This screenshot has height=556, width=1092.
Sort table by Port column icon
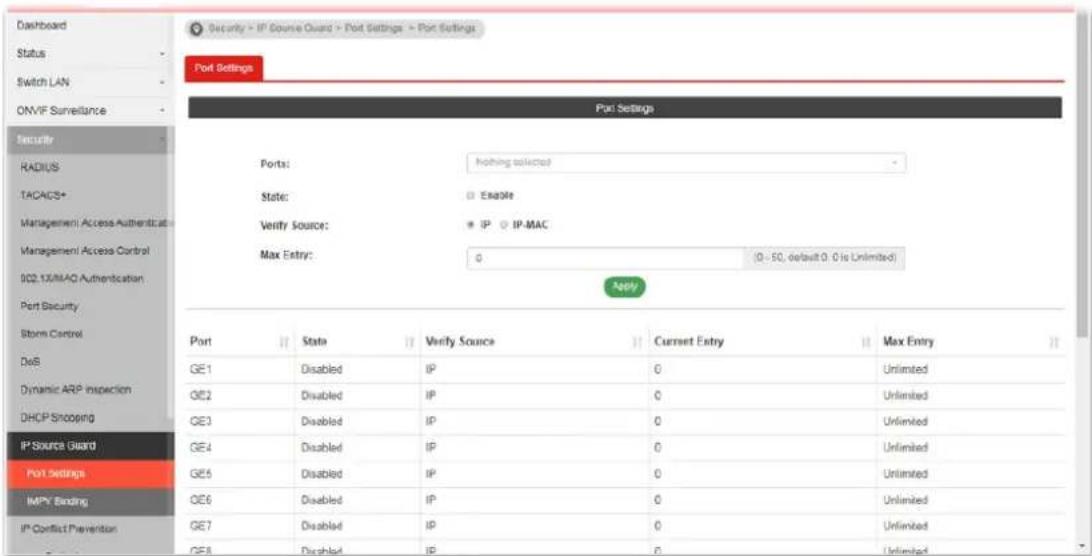pyautogui.click(x=283, y=342)
